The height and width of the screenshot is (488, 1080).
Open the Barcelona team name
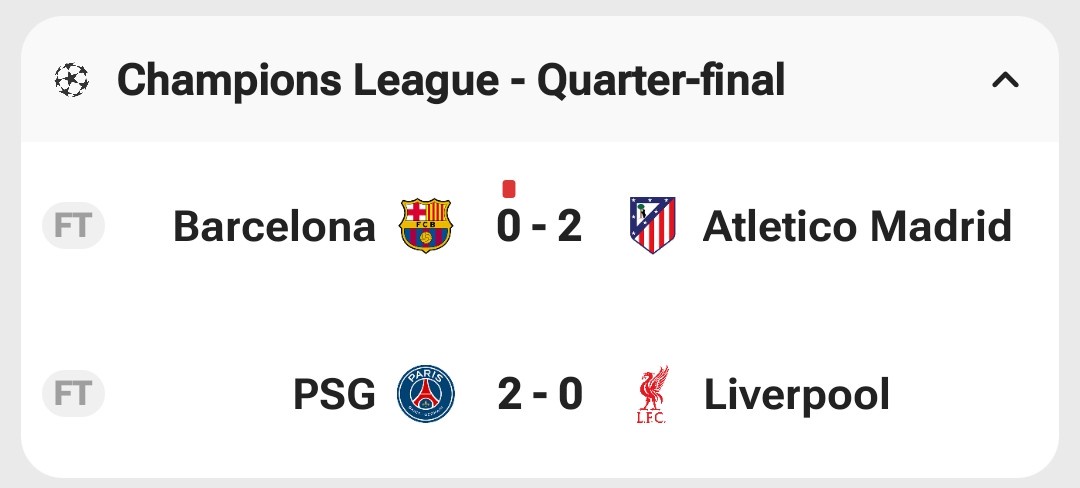tap(274, 227)
